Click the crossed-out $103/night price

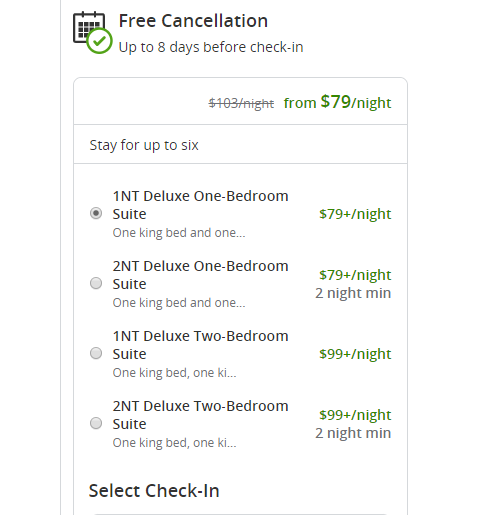(241, 103)
